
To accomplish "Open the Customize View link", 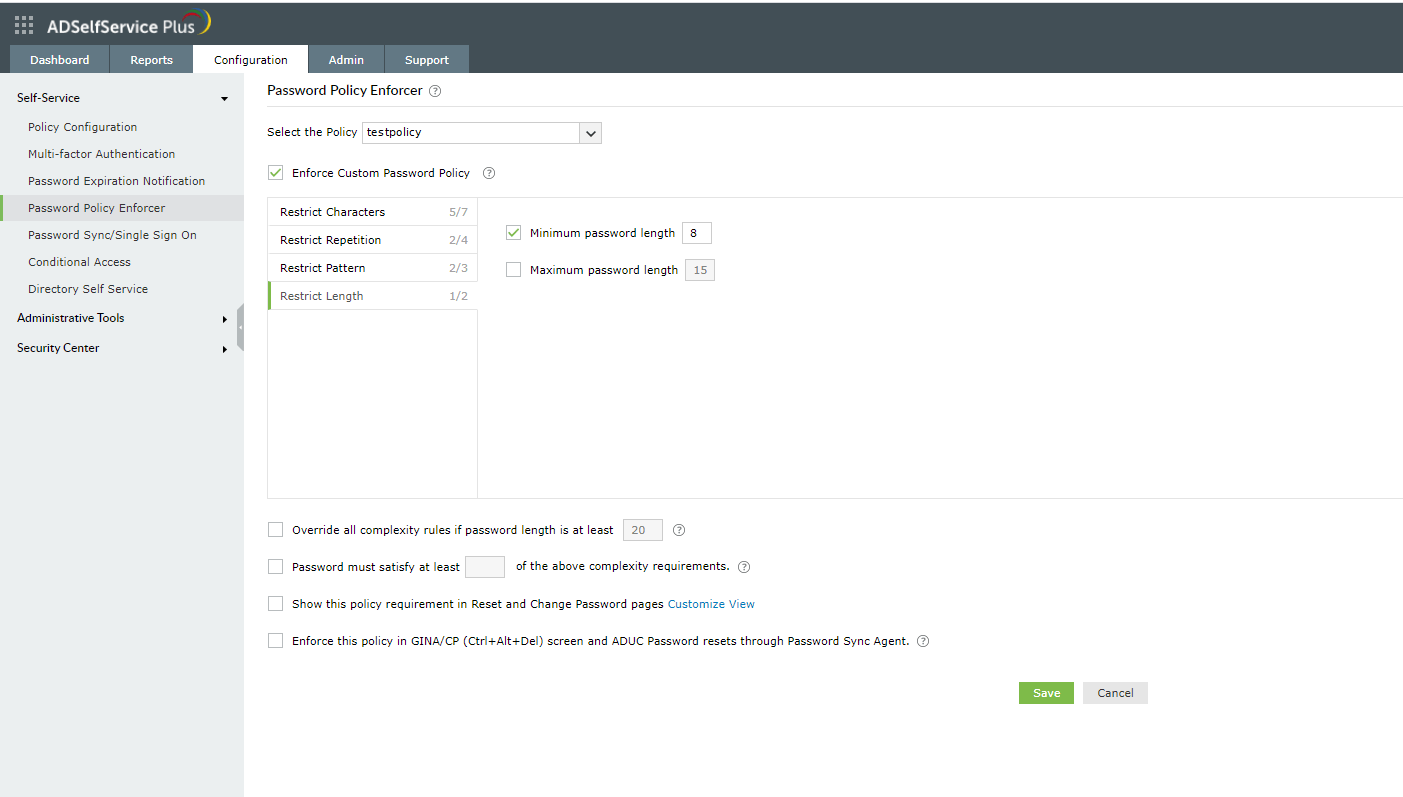I will 711,604.
